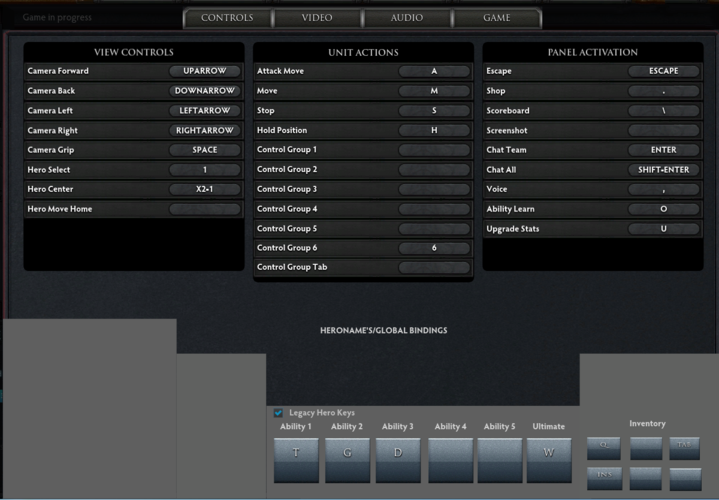Select the Hold Position H binding
719x500 pixels.
coord(434,131)
